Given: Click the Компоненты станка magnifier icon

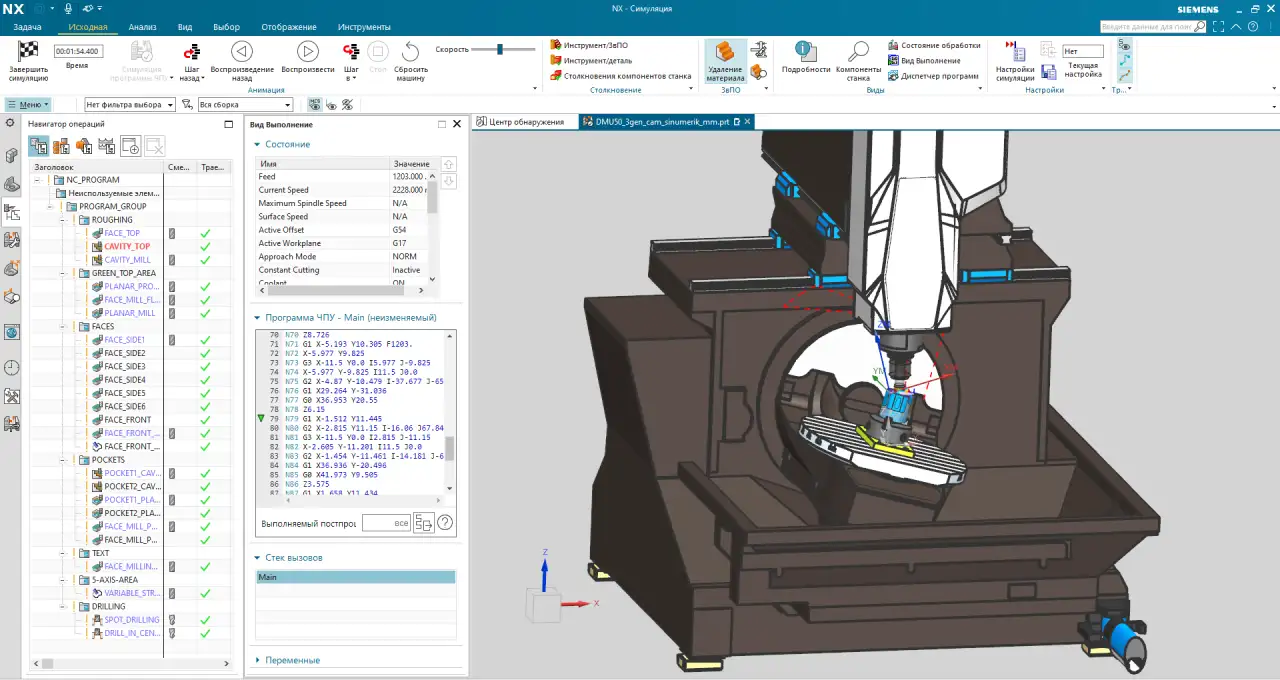Looking at the screenshot, I should (x=858, y=51).
